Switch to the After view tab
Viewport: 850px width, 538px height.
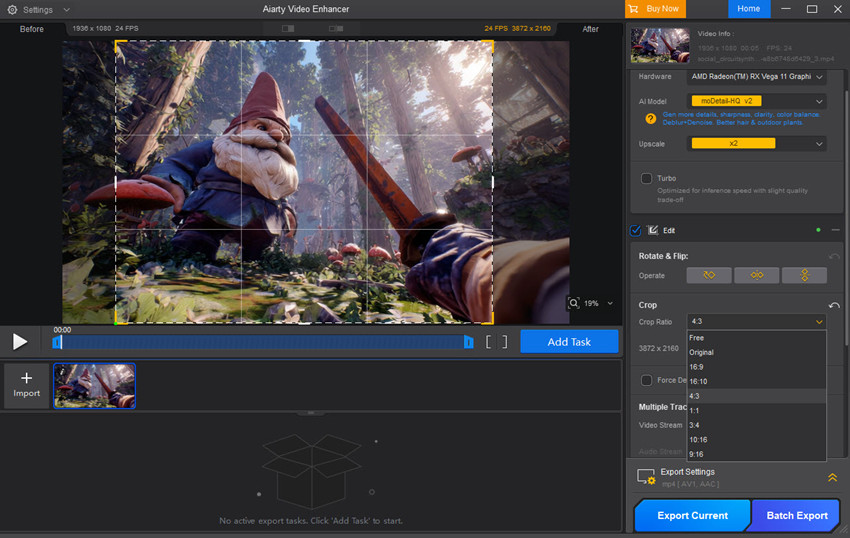[x=590, y=29]
